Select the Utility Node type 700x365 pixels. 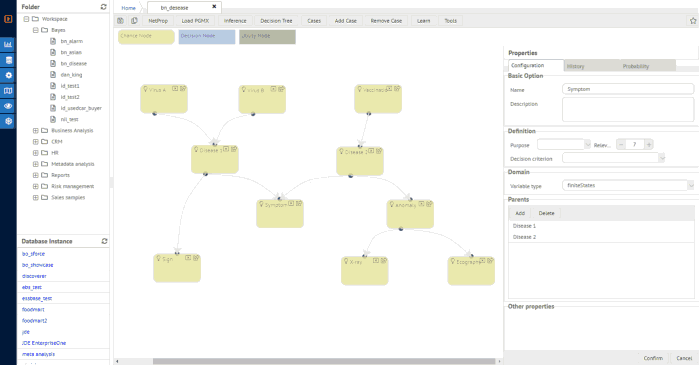pyautogui.click(x=267, y=37)
